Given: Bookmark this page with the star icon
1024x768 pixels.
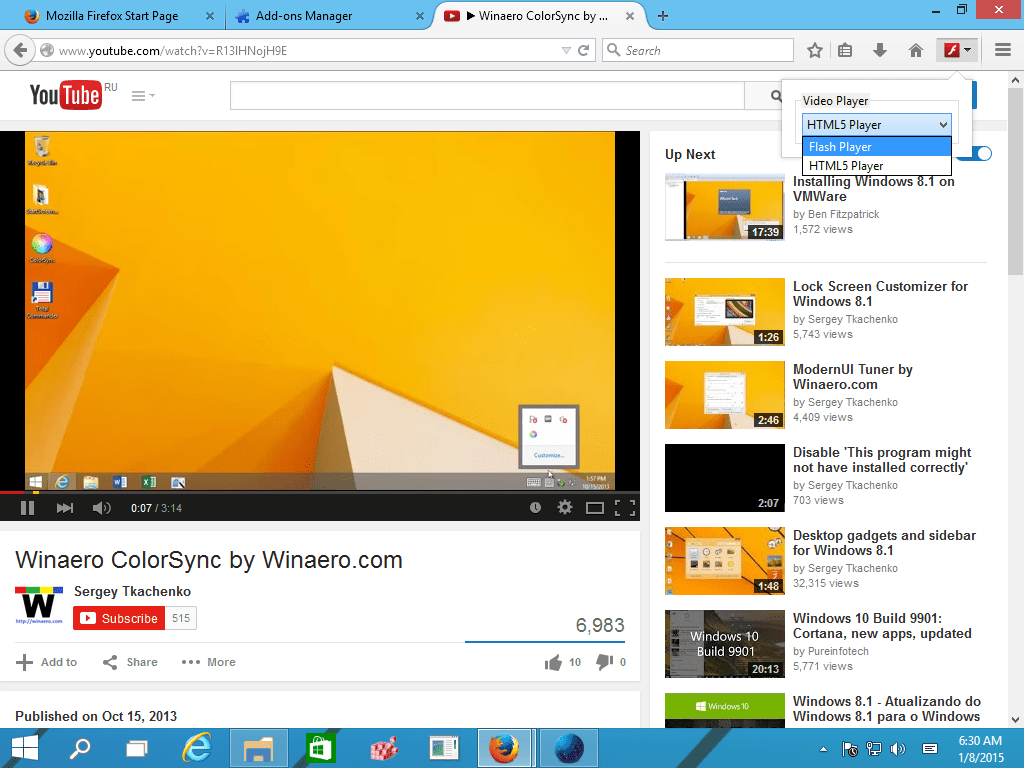Looking at the screenshot, I should [x=814, y=49].
